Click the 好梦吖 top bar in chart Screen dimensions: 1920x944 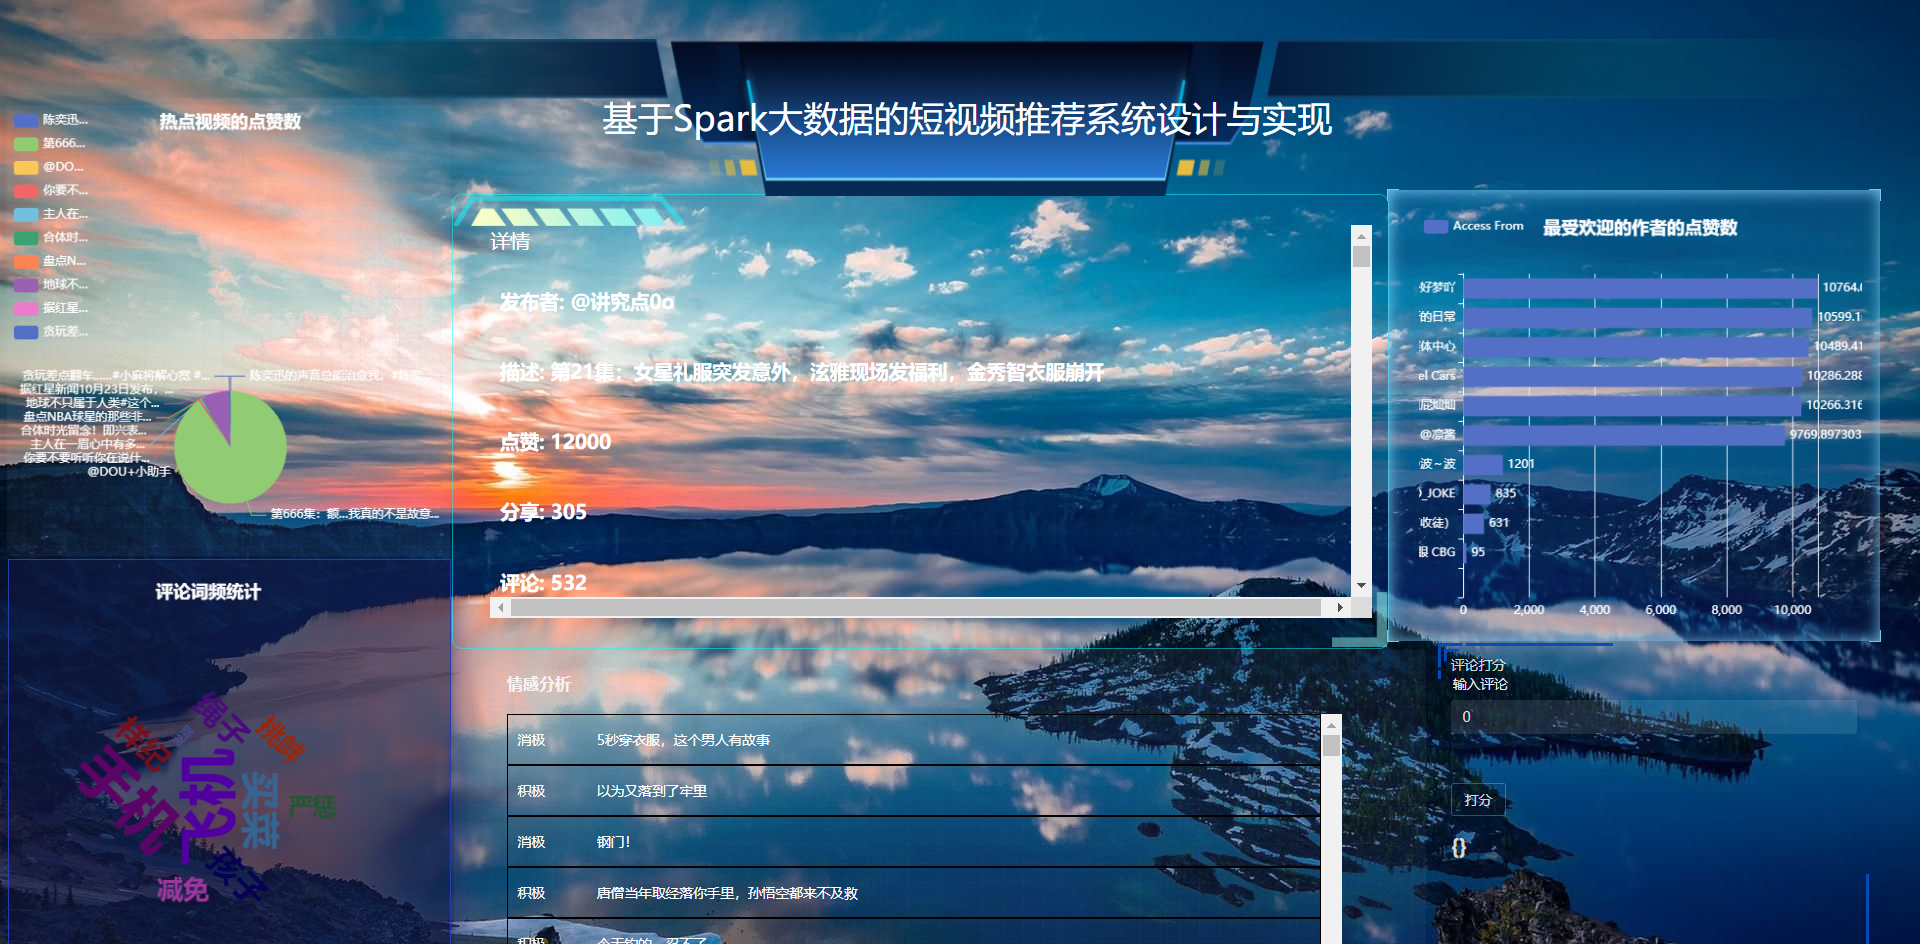click(1640, 288)
